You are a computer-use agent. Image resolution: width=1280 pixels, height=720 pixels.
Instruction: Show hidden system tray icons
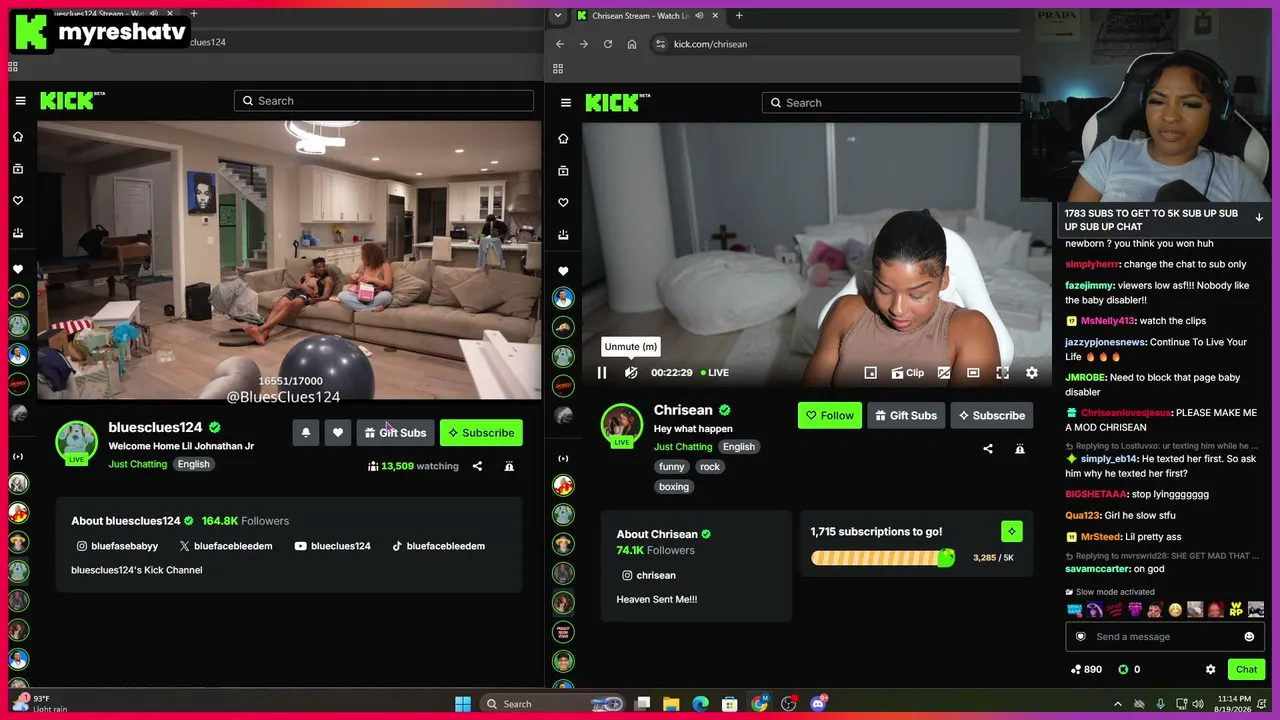click(x=1118, y=704)
